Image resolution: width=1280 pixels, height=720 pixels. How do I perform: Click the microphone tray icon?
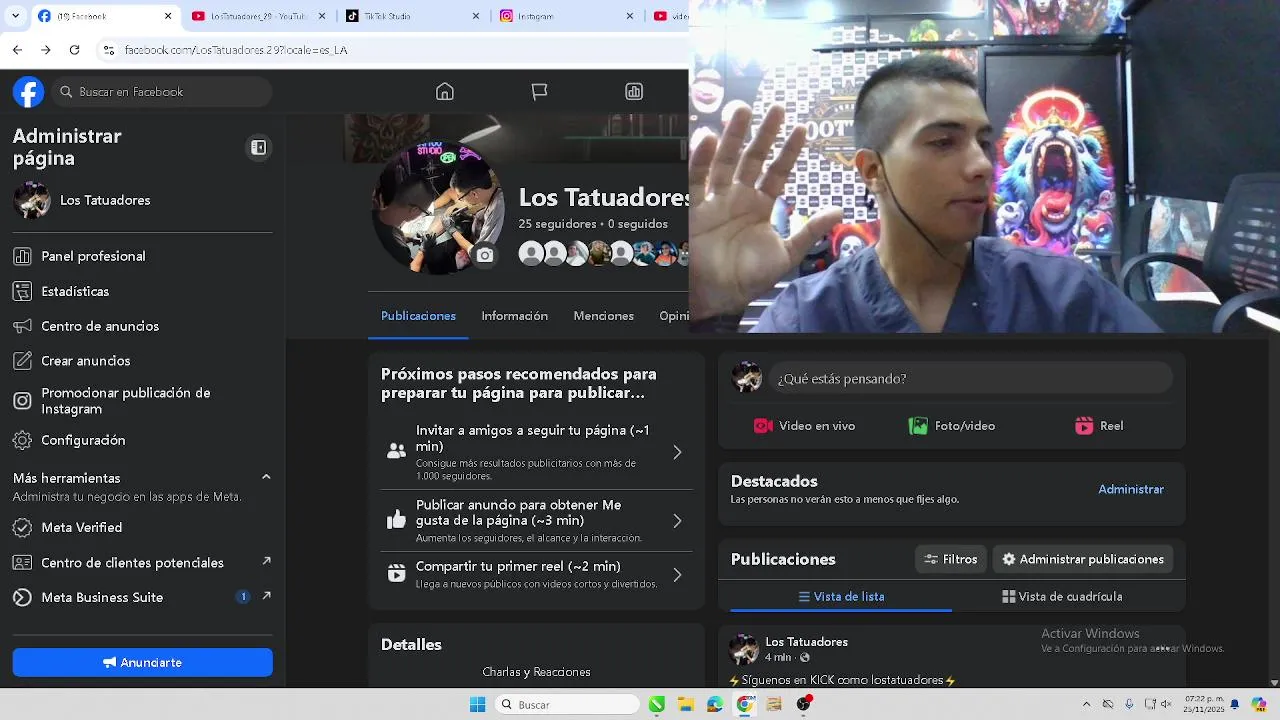(x=1129, y=705)
